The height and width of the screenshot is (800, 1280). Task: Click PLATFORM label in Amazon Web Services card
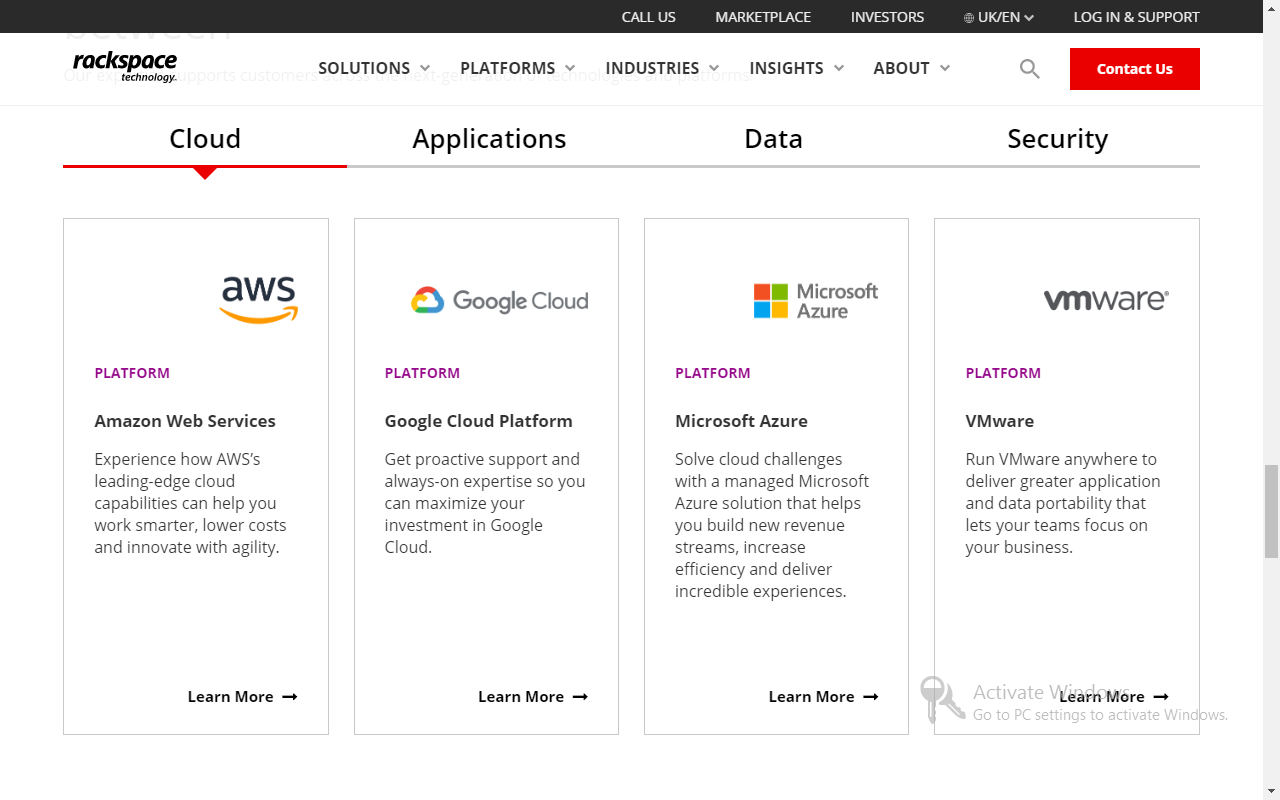pyautogui.click(x=132, y=373)
